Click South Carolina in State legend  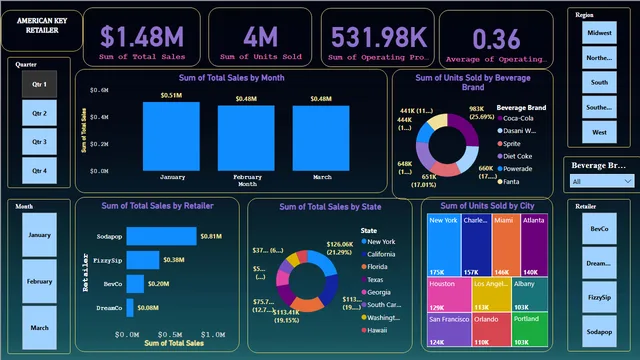click(381, 305)
